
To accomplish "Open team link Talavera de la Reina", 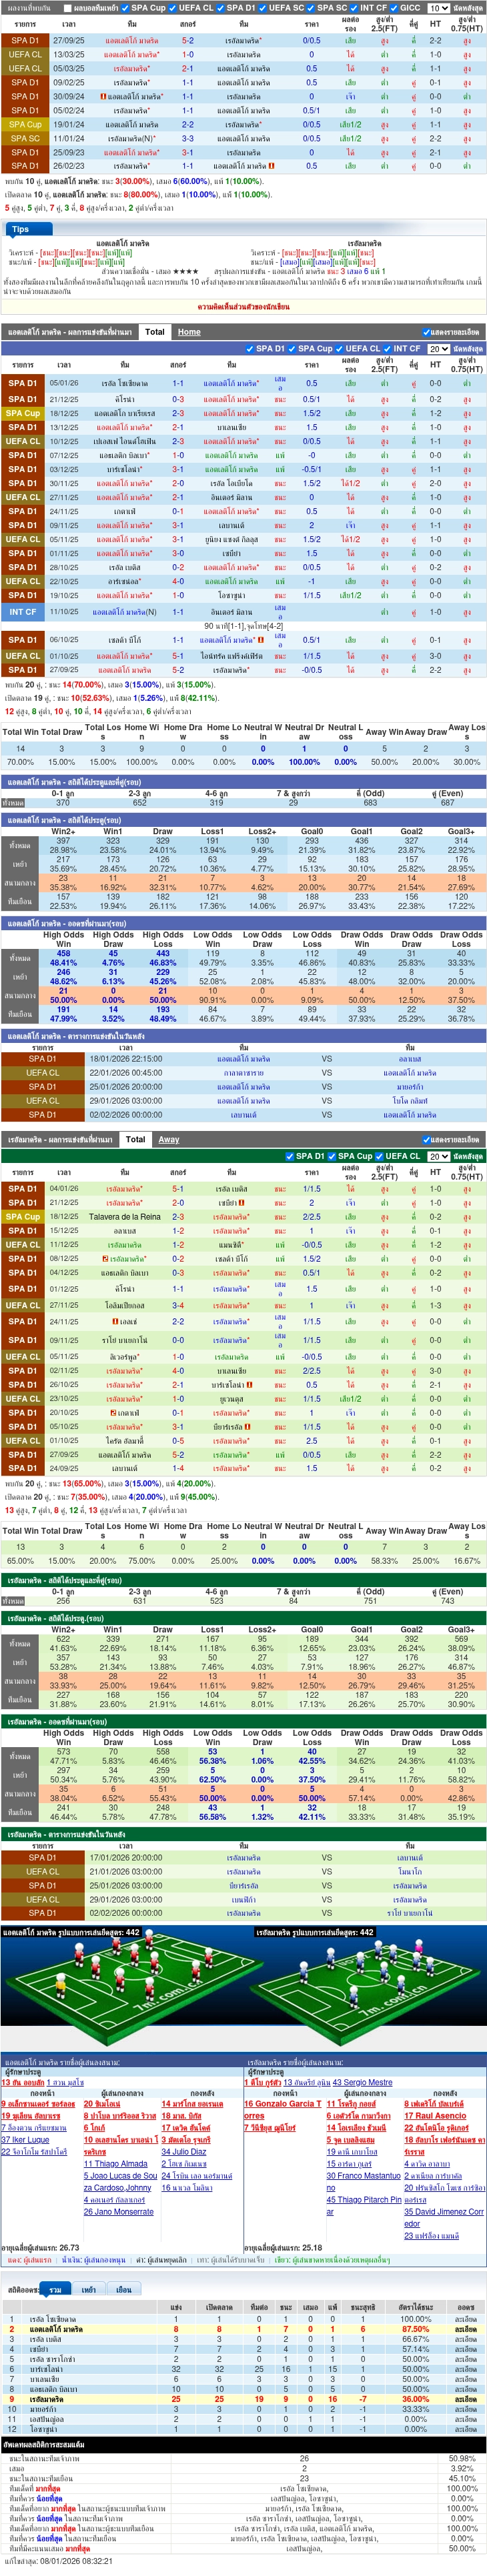I will 124,1217.
